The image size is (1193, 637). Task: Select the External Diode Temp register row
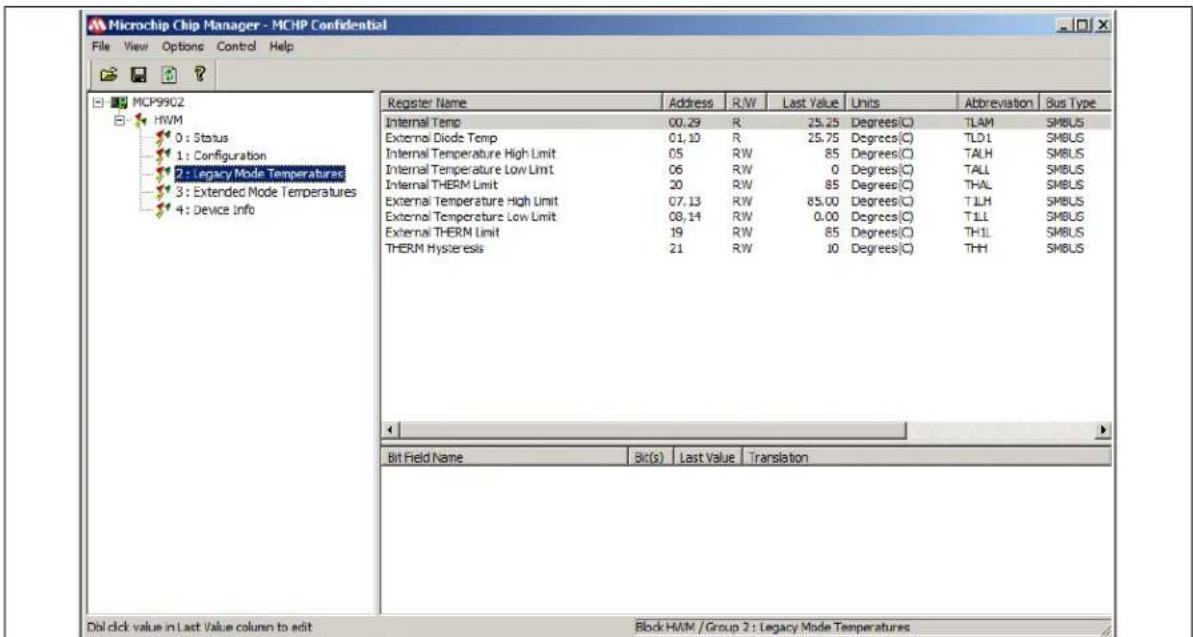click(746, 138)
